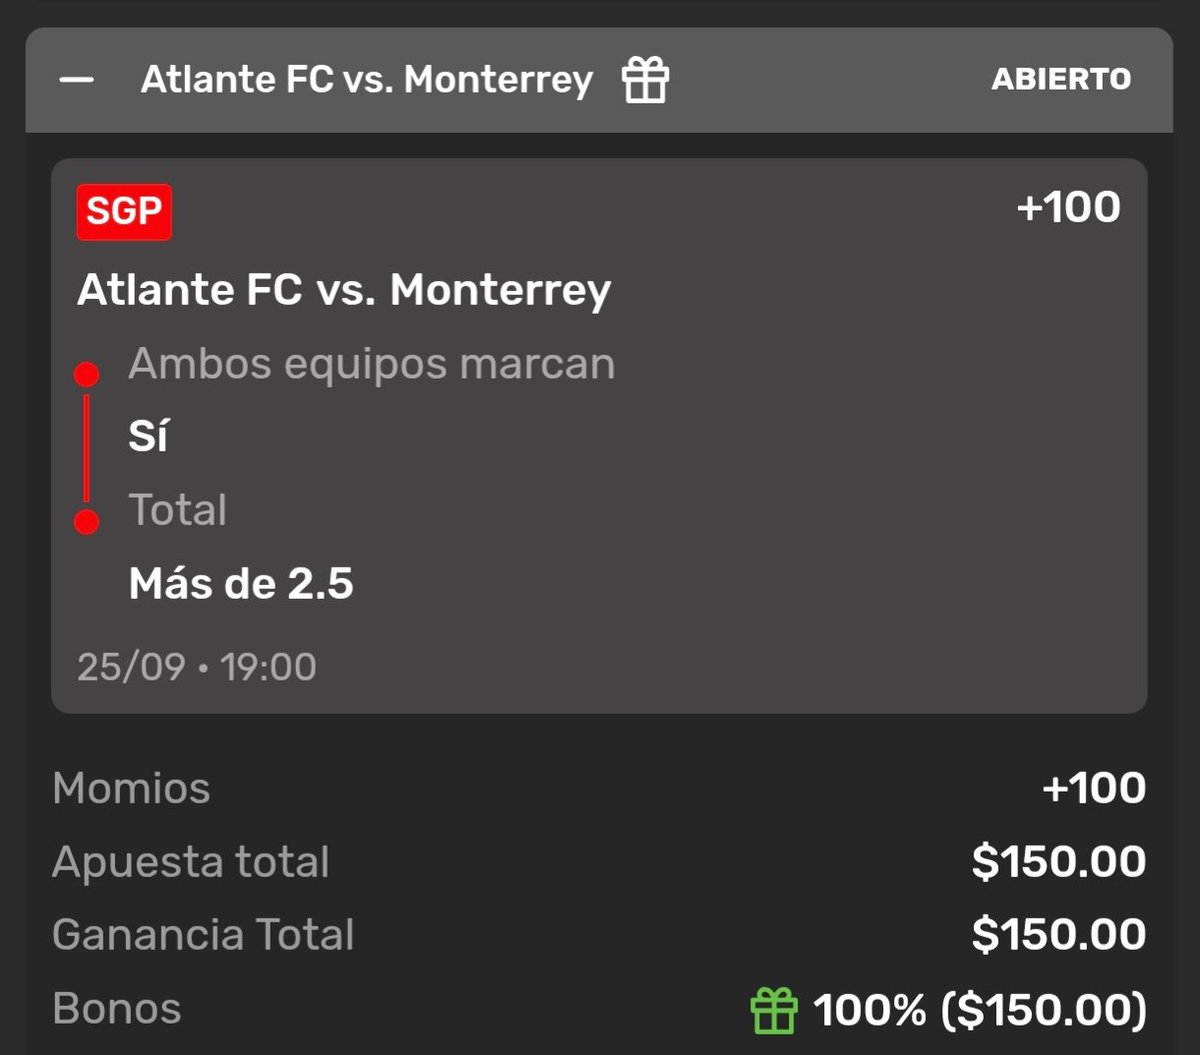Click the 100% ($150.00) bonus value
This screenshot has height=1055, width=1200.
980,1010
